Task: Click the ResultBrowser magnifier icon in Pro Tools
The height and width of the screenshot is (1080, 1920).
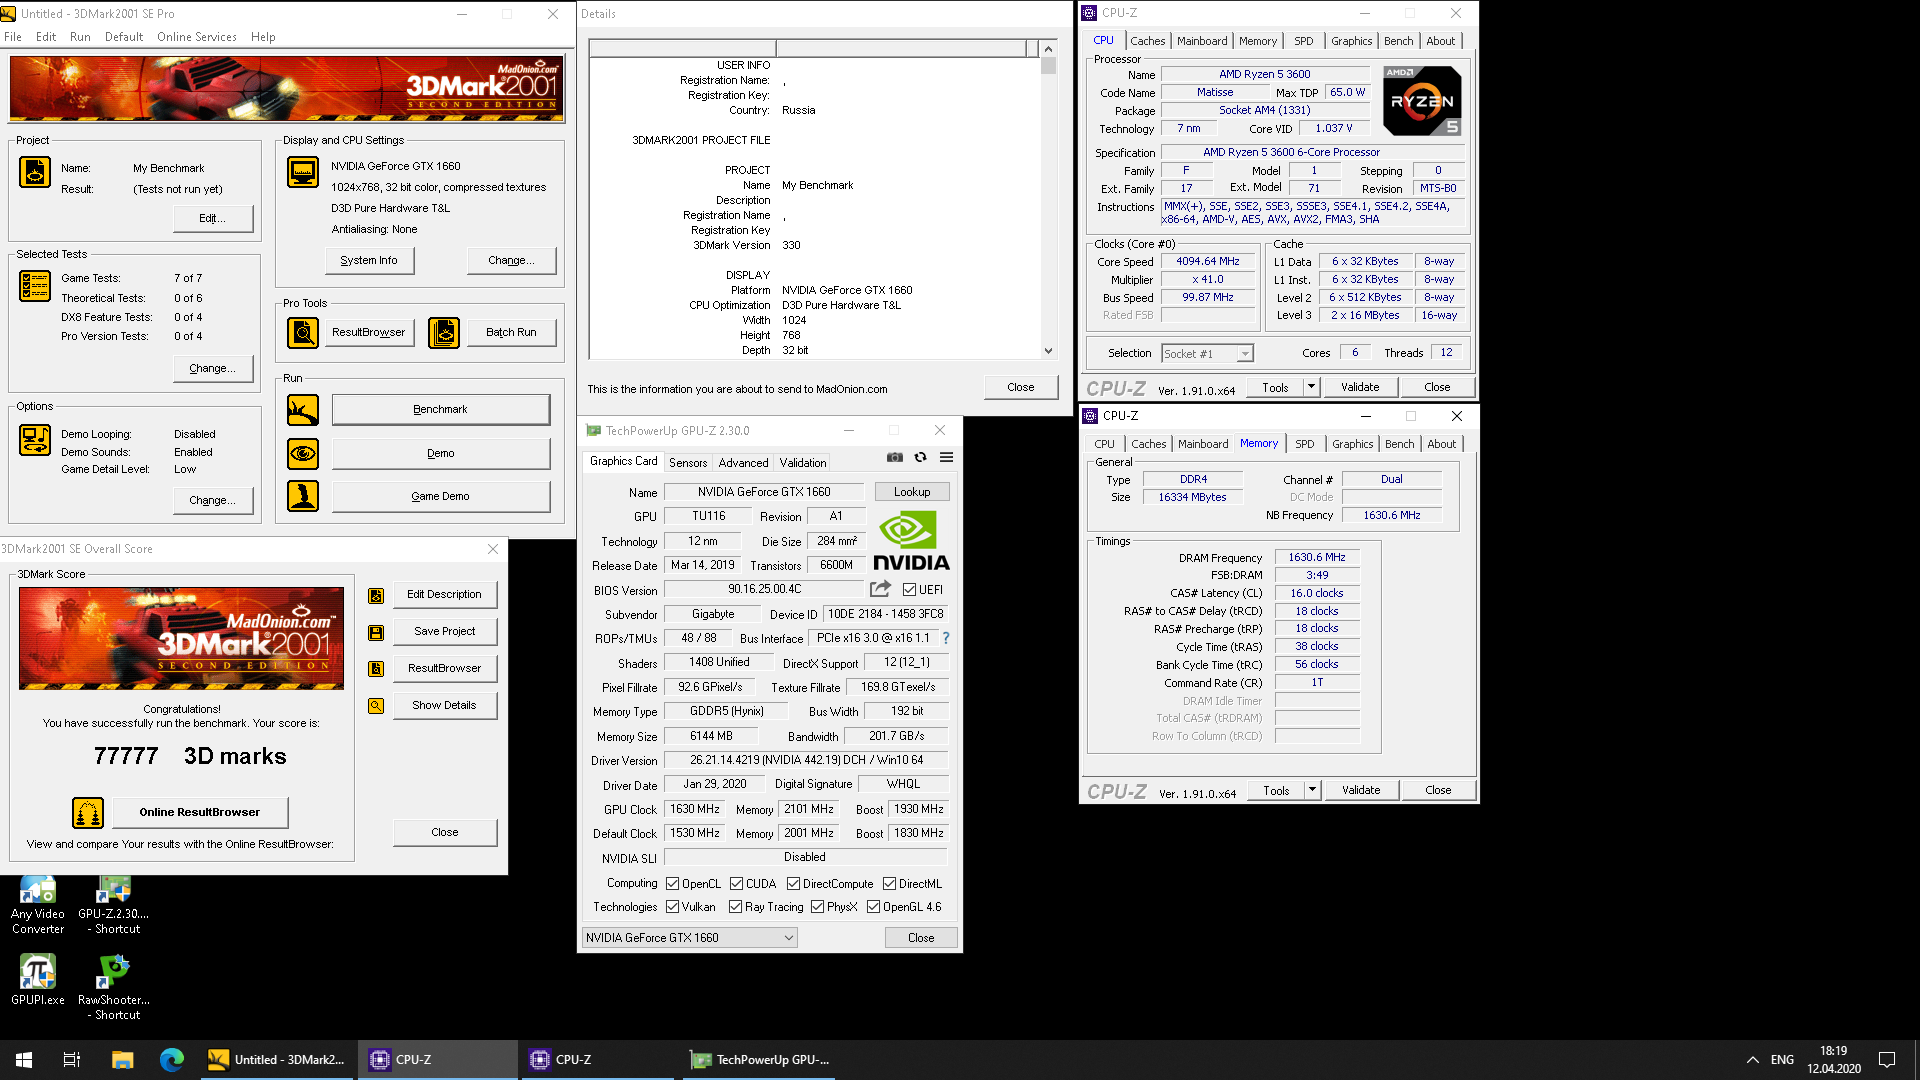Action: click(303, 332)
